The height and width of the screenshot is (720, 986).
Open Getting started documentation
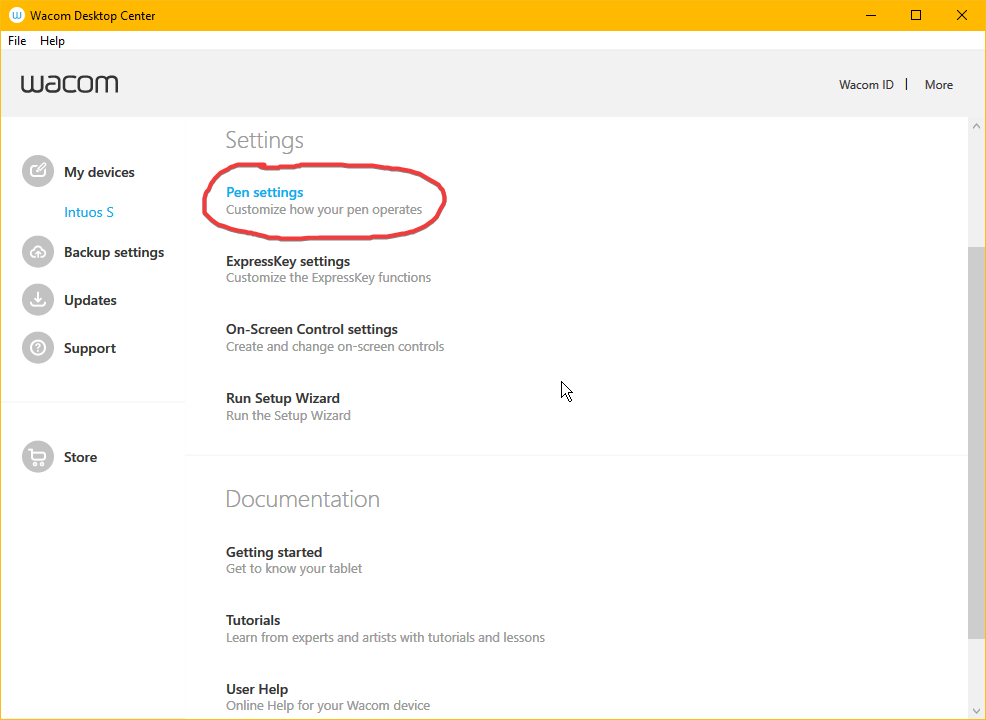click(274, 552)
